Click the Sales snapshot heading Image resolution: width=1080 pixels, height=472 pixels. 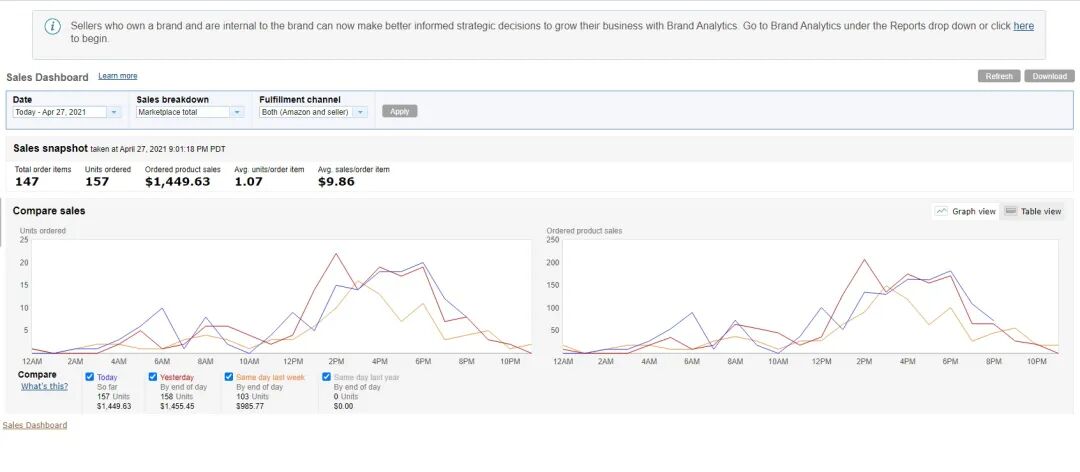pos(50,148)
